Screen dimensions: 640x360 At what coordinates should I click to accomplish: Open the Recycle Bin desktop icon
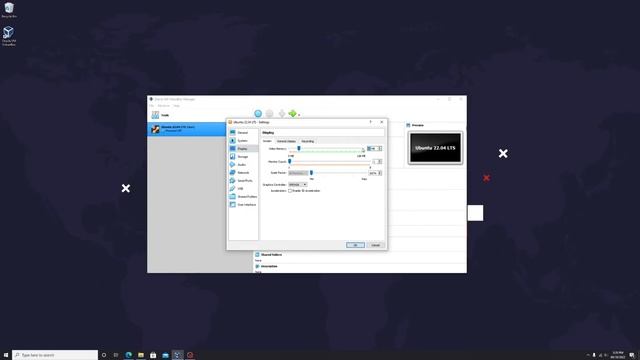9,10
